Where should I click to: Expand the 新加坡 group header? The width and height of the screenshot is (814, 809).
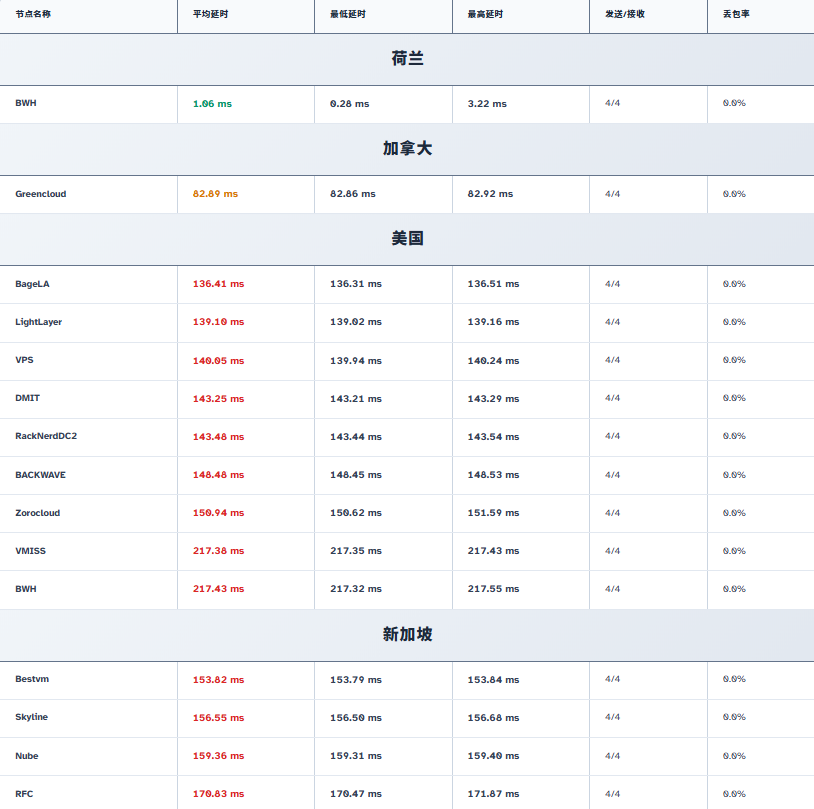pyautogui.click(x=407, y=635)
